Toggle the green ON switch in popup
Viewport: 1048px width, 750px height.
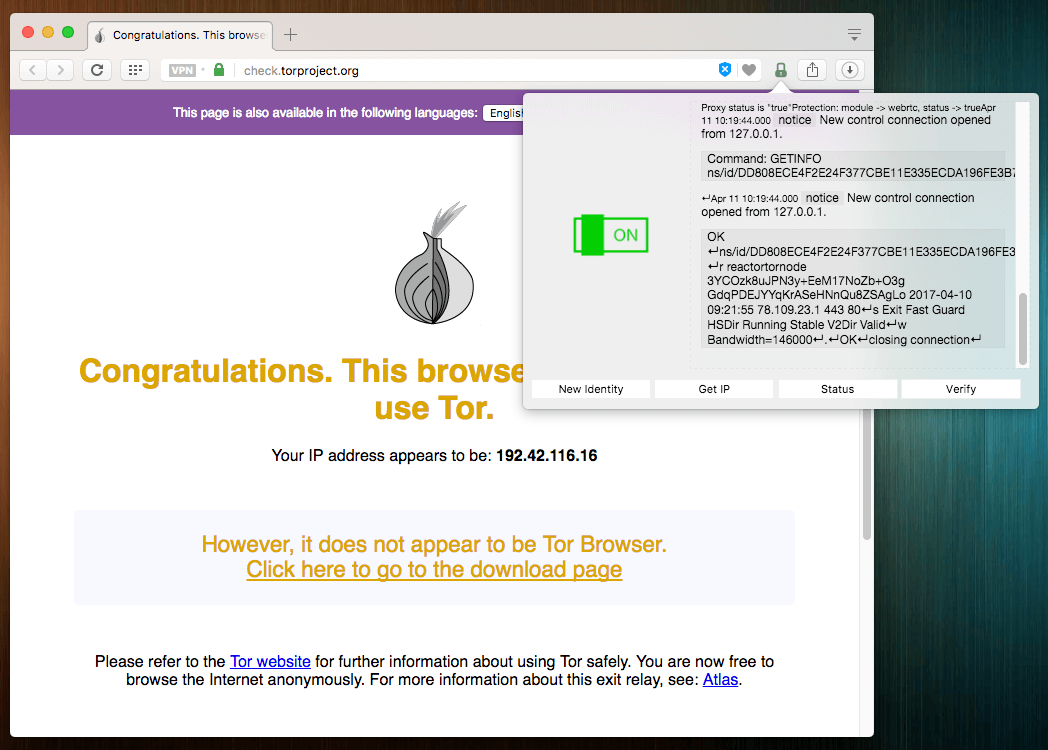click(610, 235)
